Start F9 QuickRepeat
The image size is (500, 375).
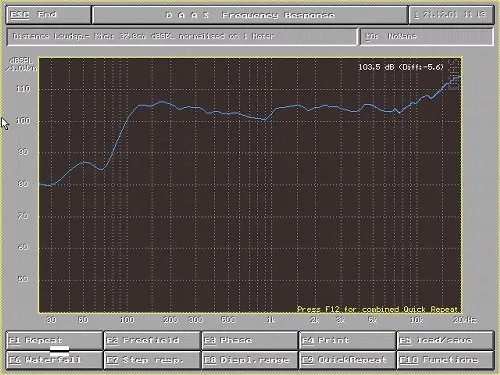point(347,360)
